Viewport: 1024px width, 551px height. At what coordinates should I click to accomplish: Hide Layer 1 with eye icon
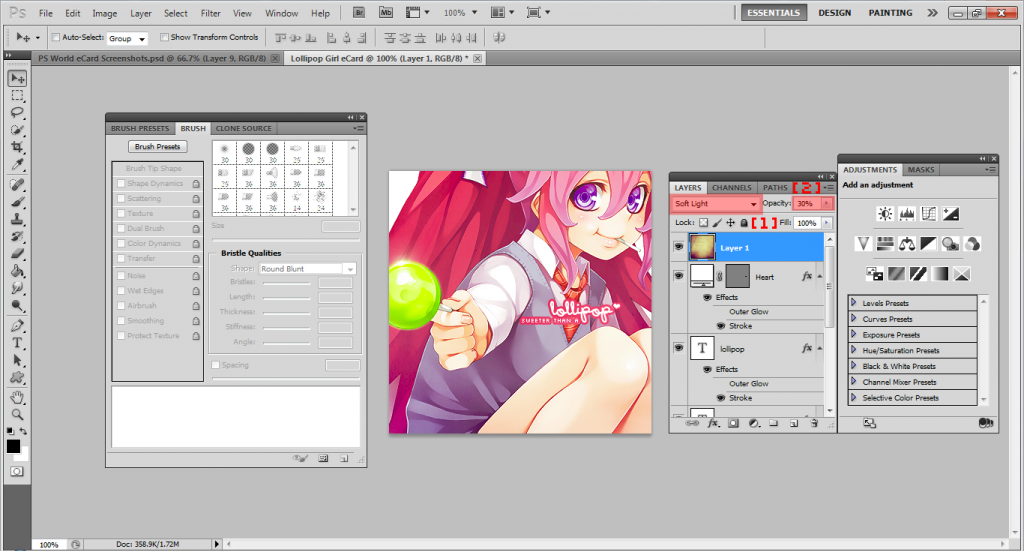[679, 247]
